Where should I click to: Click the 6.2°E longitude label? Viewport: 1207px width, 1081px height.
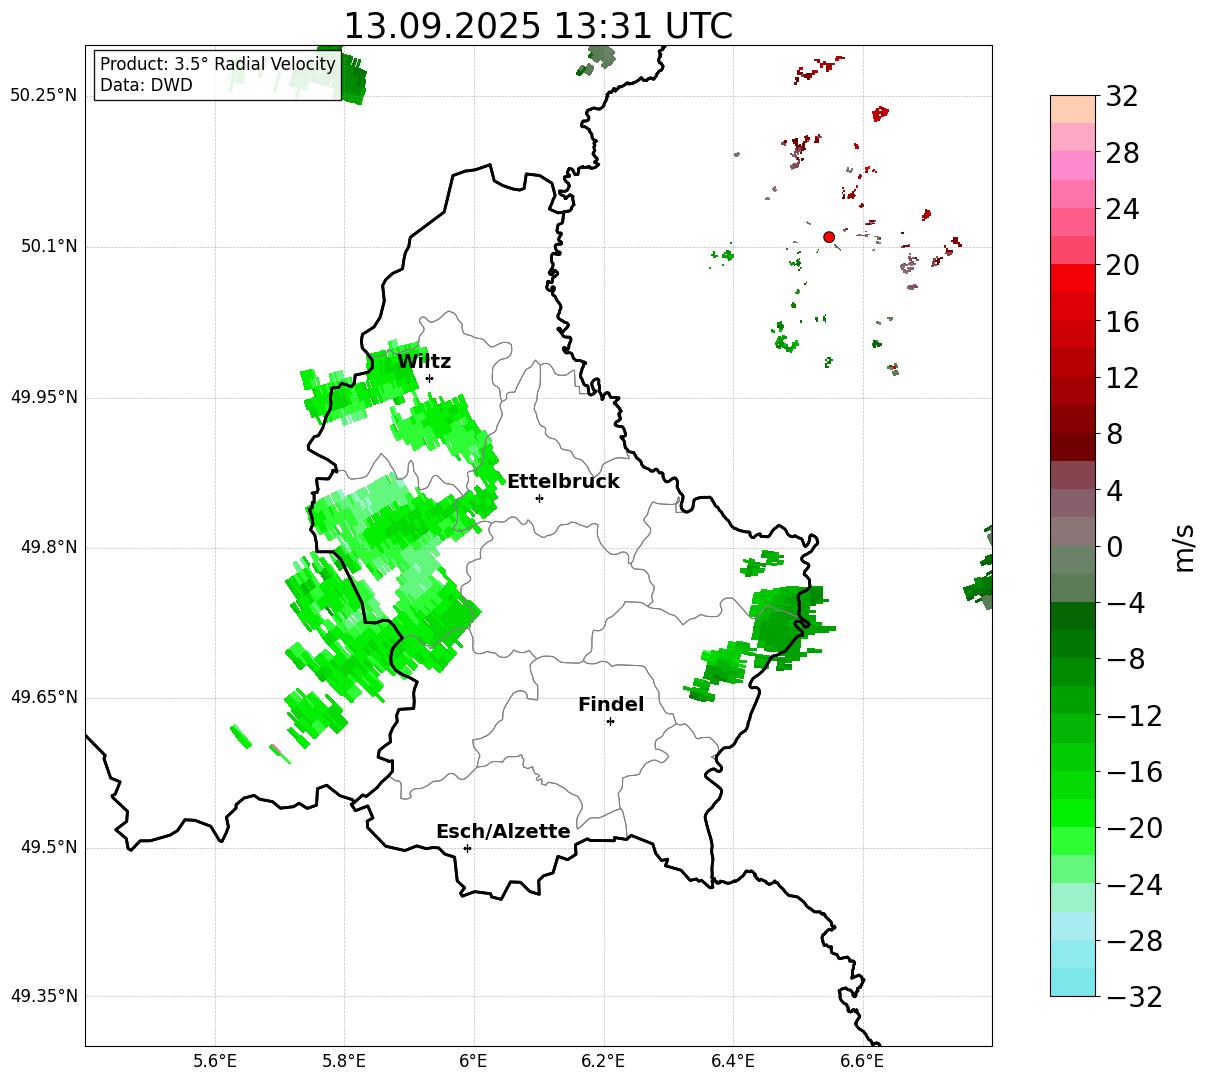(x=603, y=1061)
